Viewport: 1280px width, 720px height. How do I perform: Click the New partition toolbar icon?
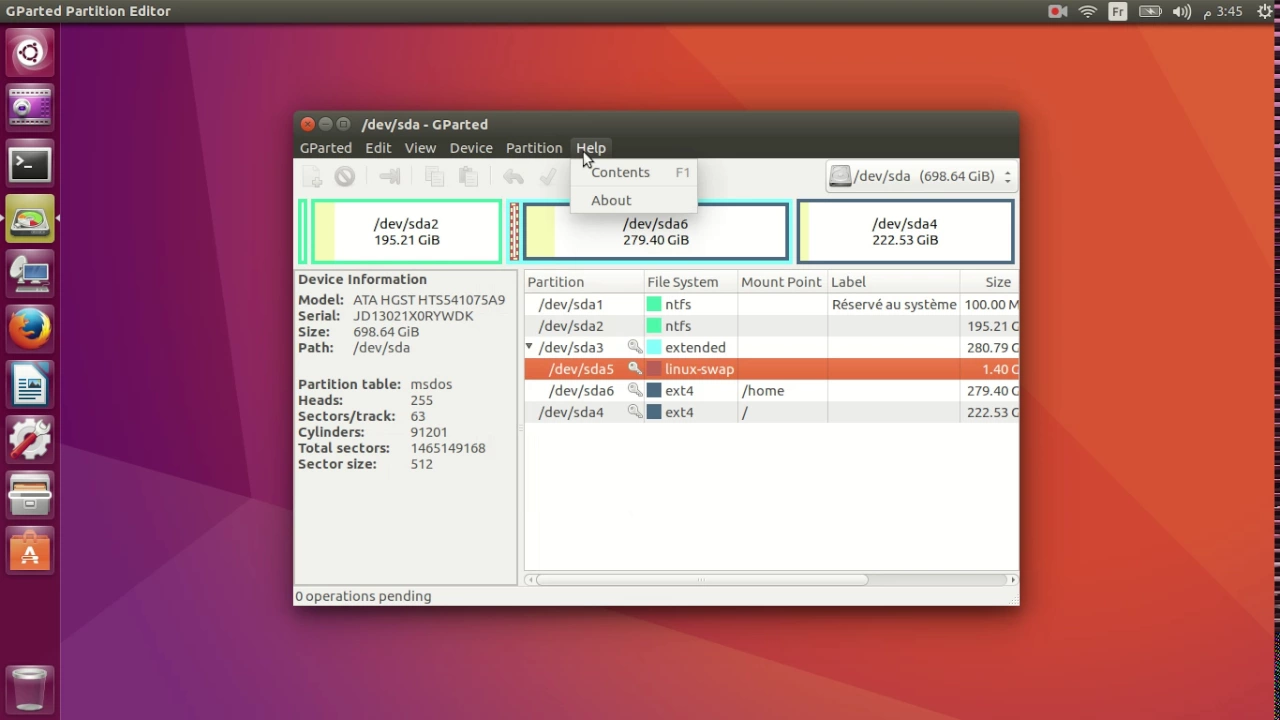(x=313, y=177)
